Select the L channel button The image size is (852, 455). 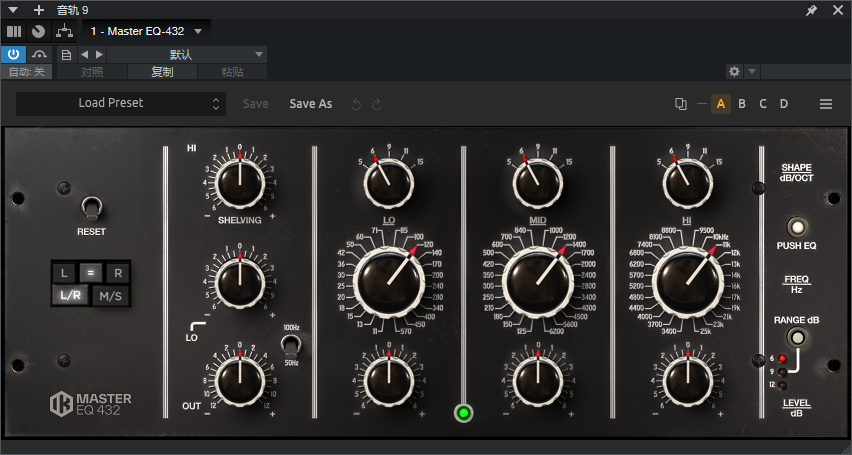tap(64, 273)
